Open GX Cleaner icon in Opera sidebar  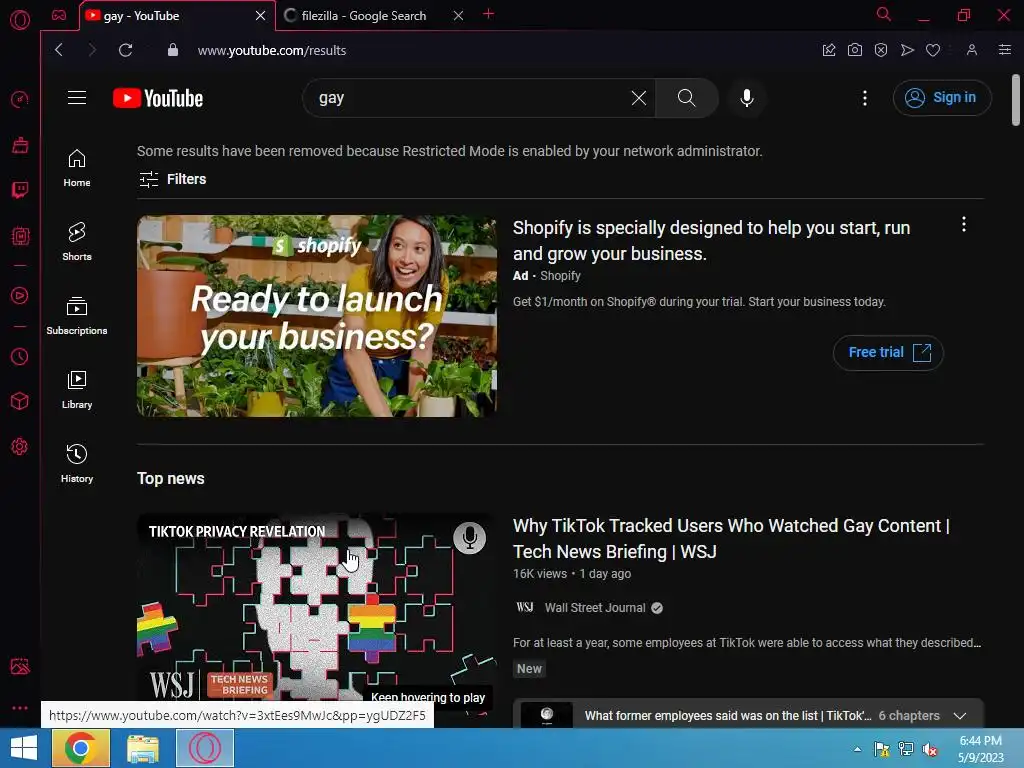20,145
